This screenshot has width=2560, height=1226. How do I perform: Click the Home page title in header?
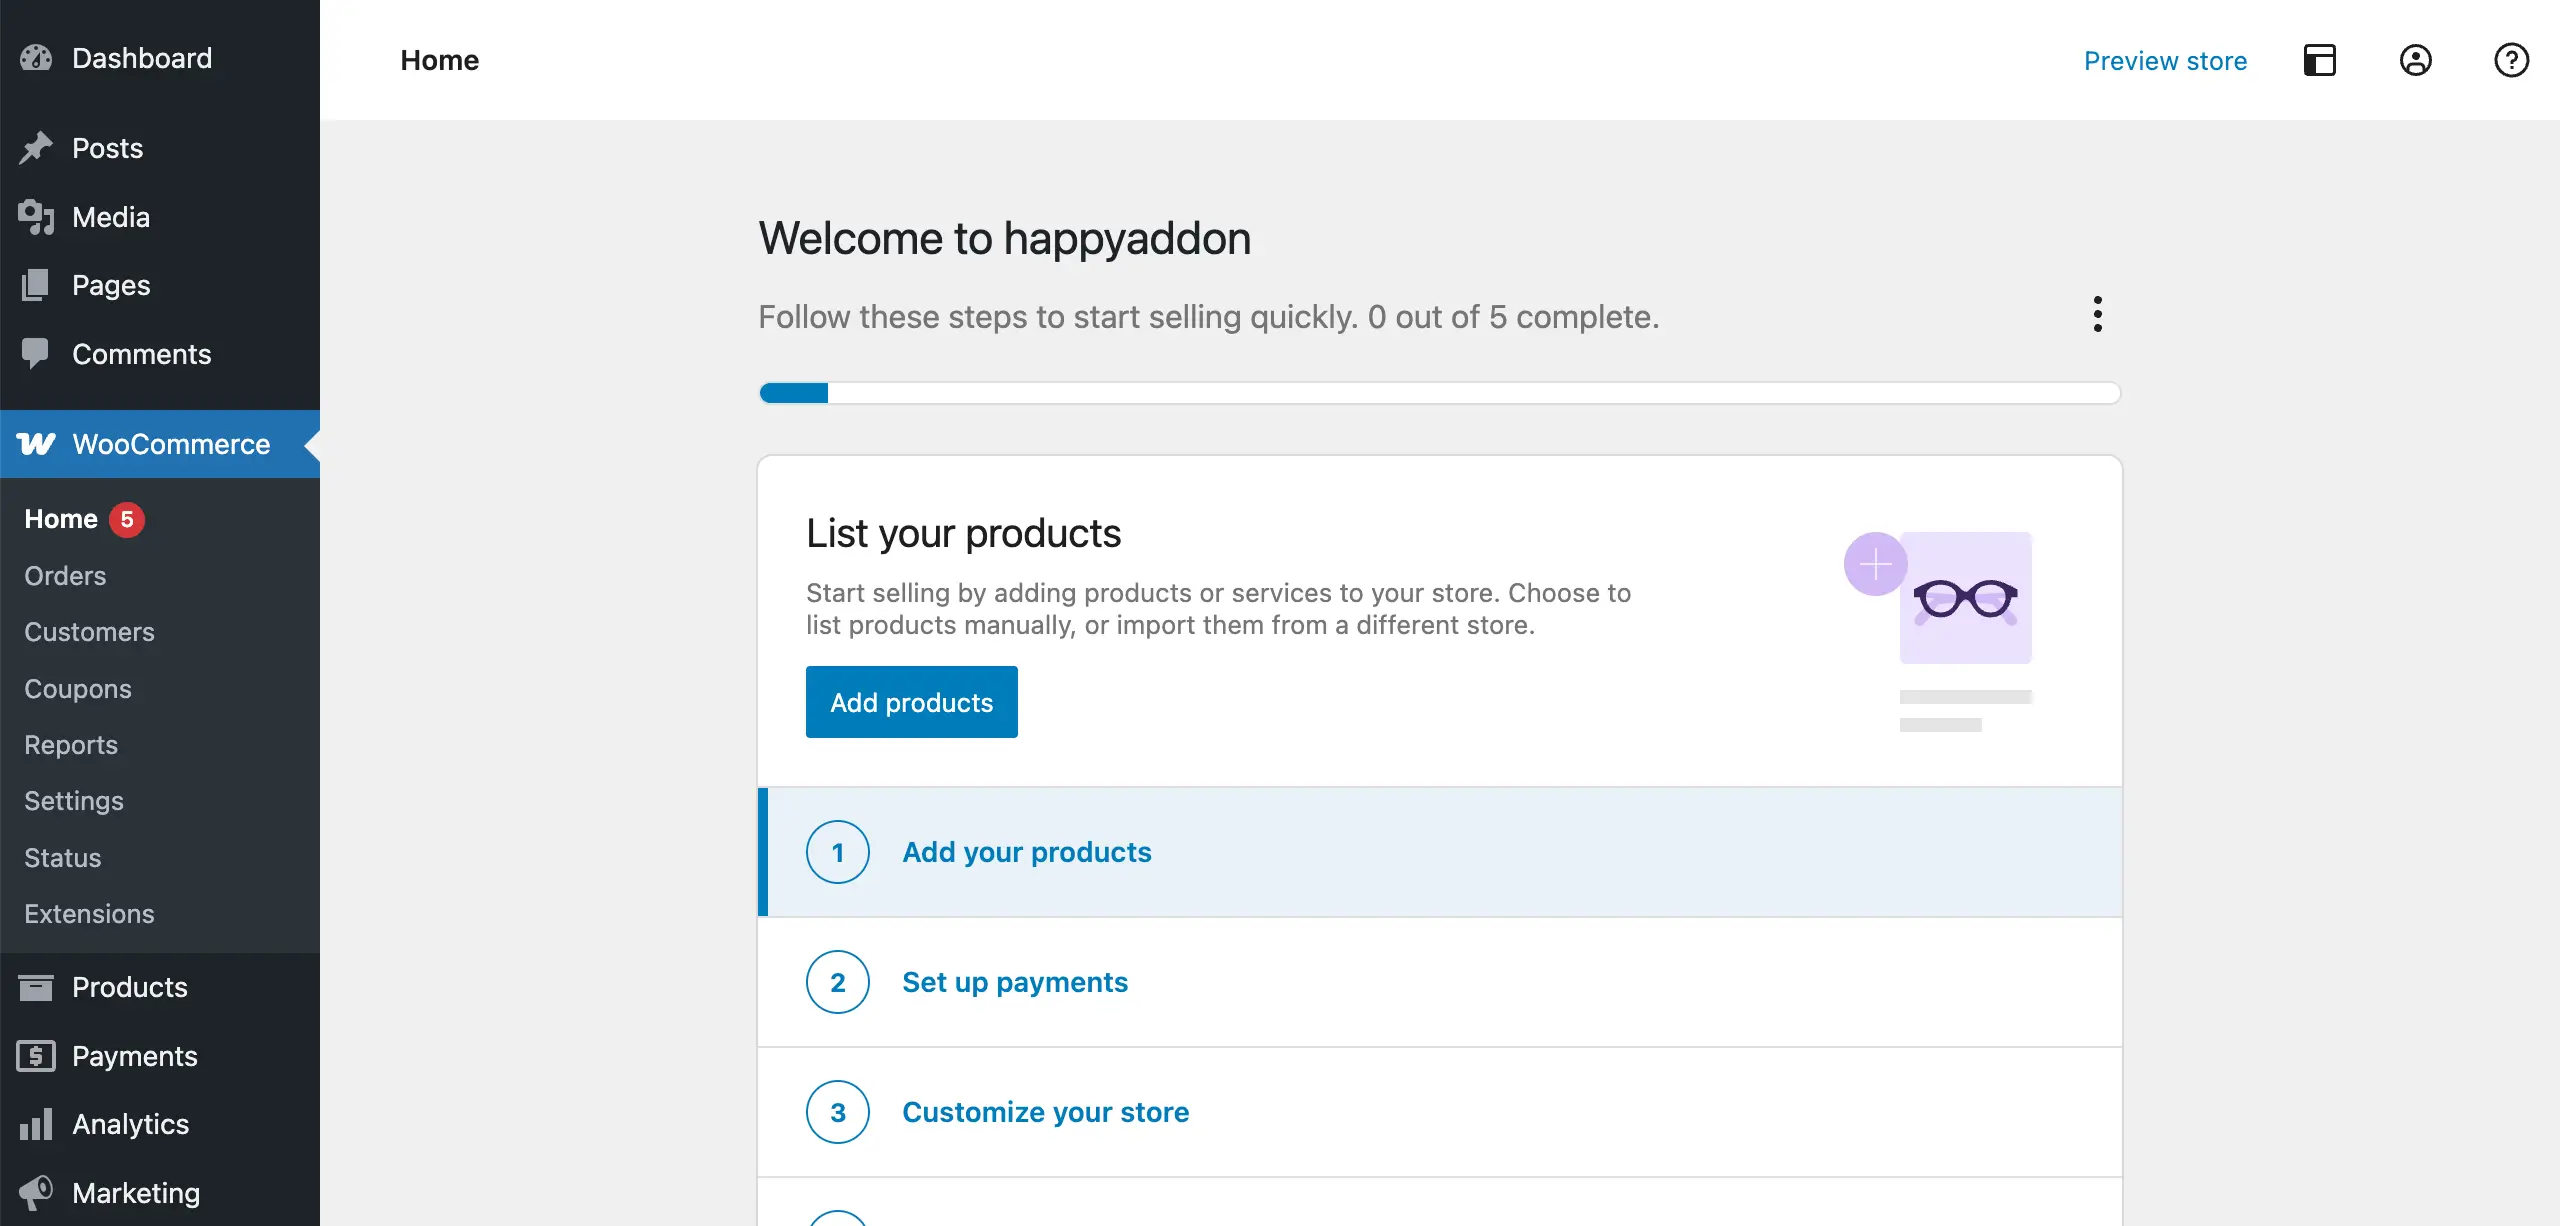pos(440,60)
